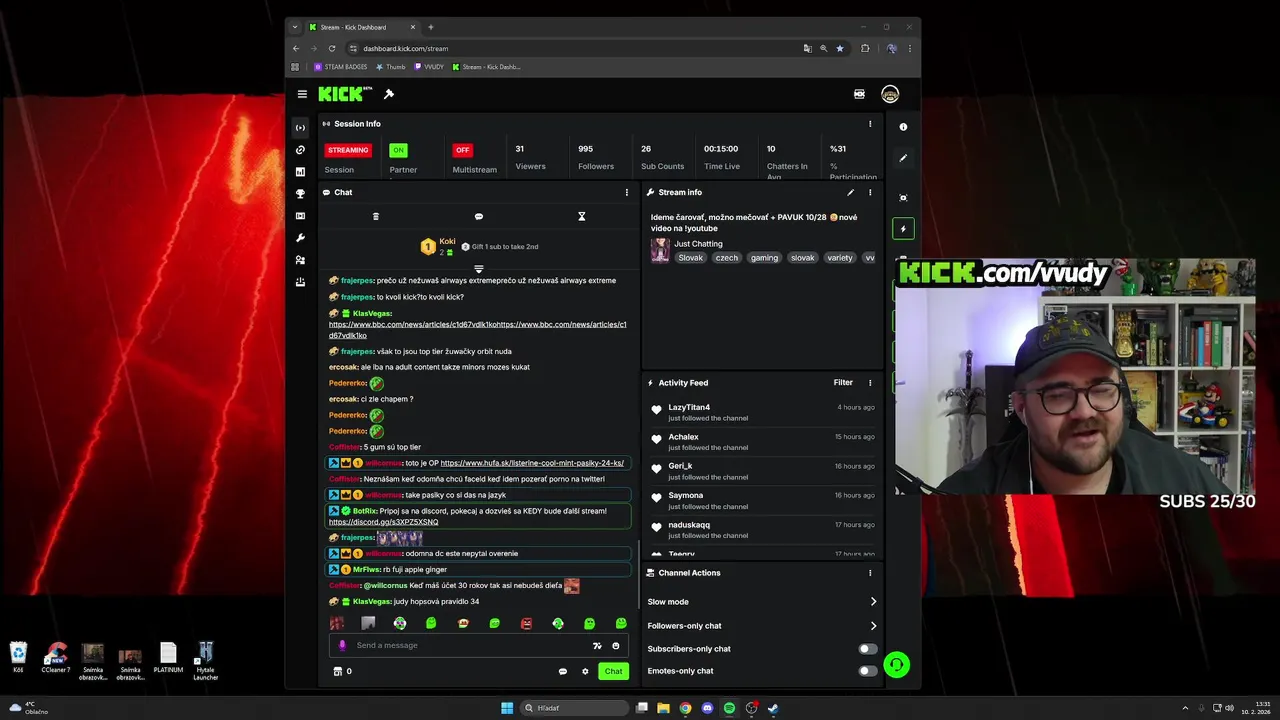
Task: Click the taskbar search box Hľadať
Action: click(575, 708)
